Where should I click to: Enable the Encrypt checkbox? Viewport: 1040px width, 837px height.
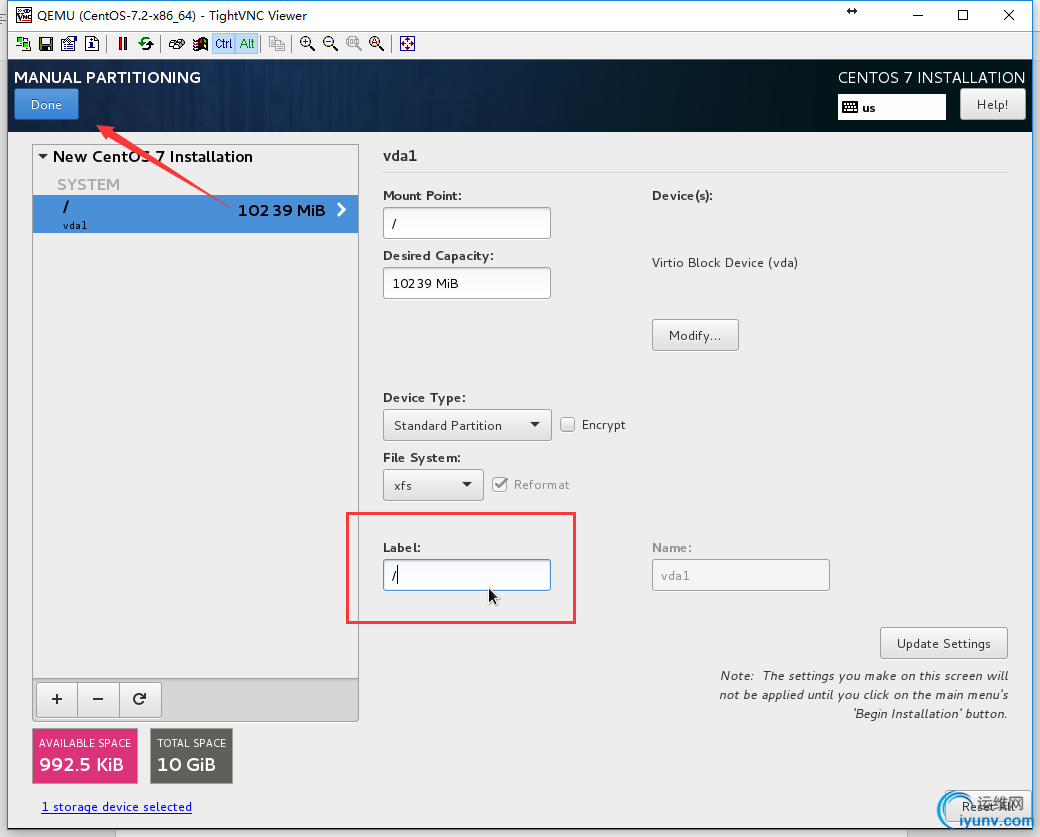(567, 424)
